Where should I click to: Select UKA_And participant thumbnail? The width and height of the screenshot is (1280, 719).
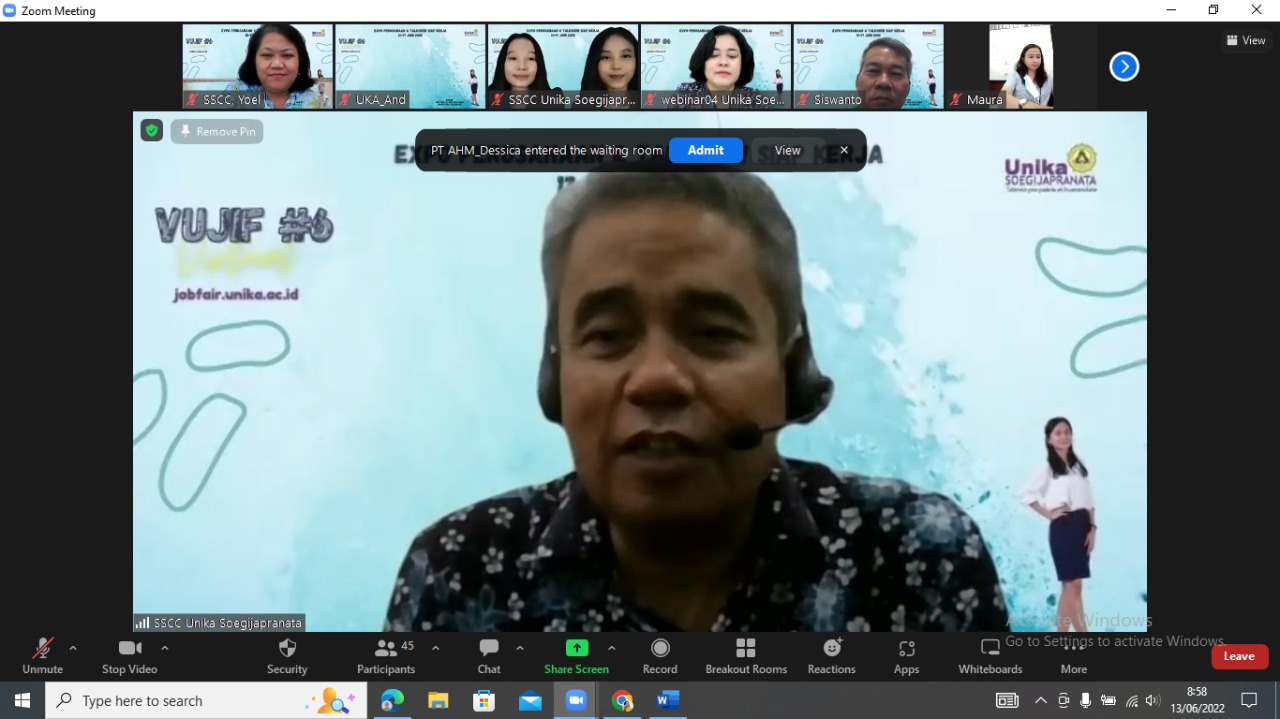coord(410,66)
